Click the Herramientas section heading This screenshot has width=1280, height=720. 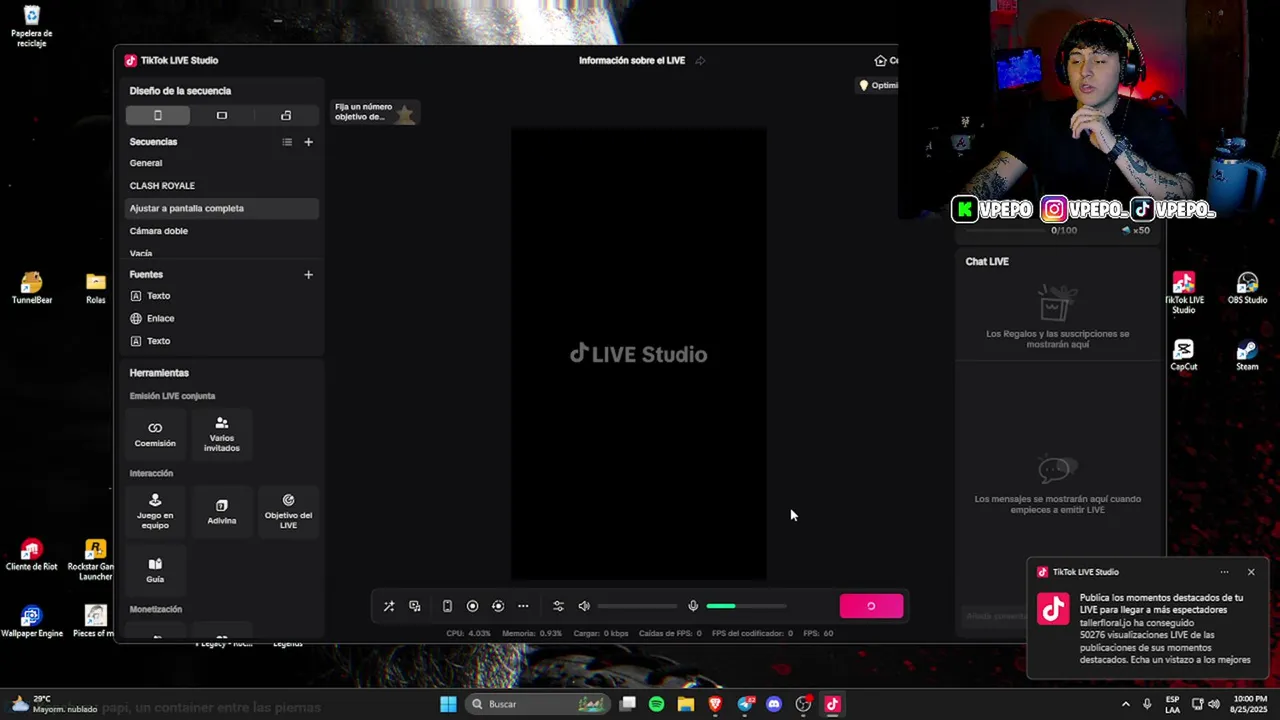coord(159,373)
